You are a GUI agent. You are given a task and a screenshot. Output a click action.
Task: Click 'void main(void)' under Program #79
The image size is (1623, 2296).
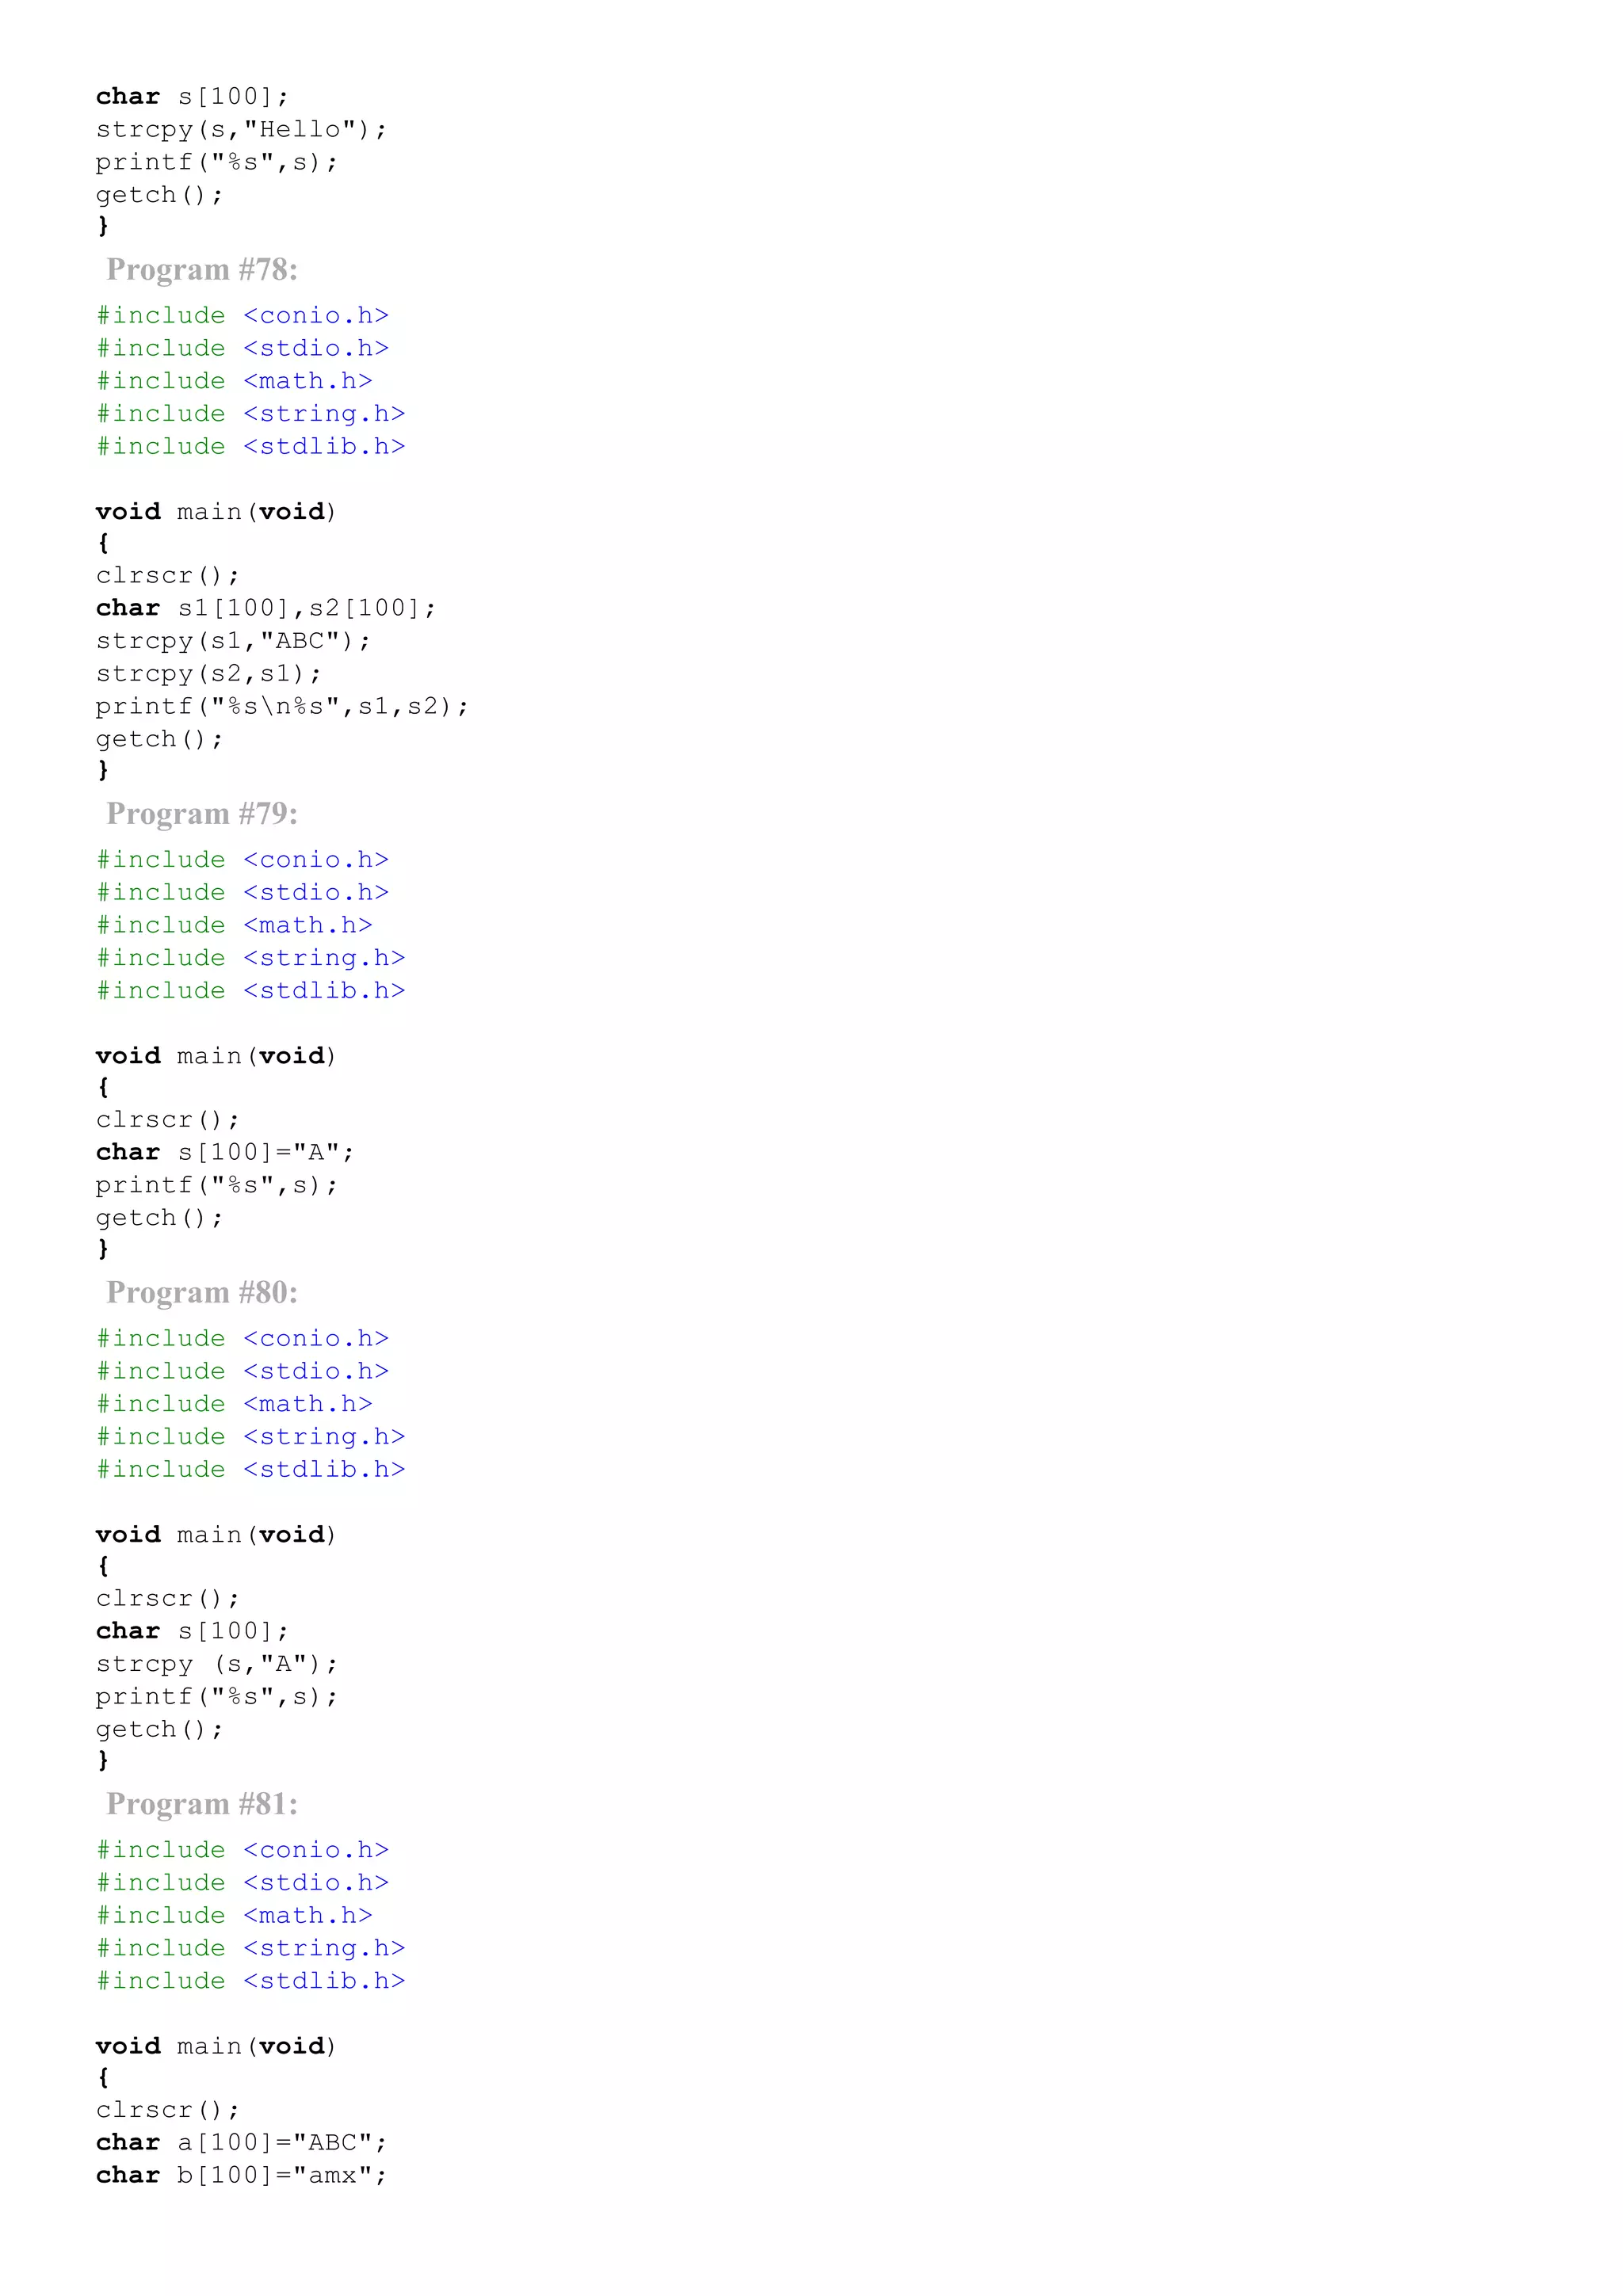point(216,1056)
